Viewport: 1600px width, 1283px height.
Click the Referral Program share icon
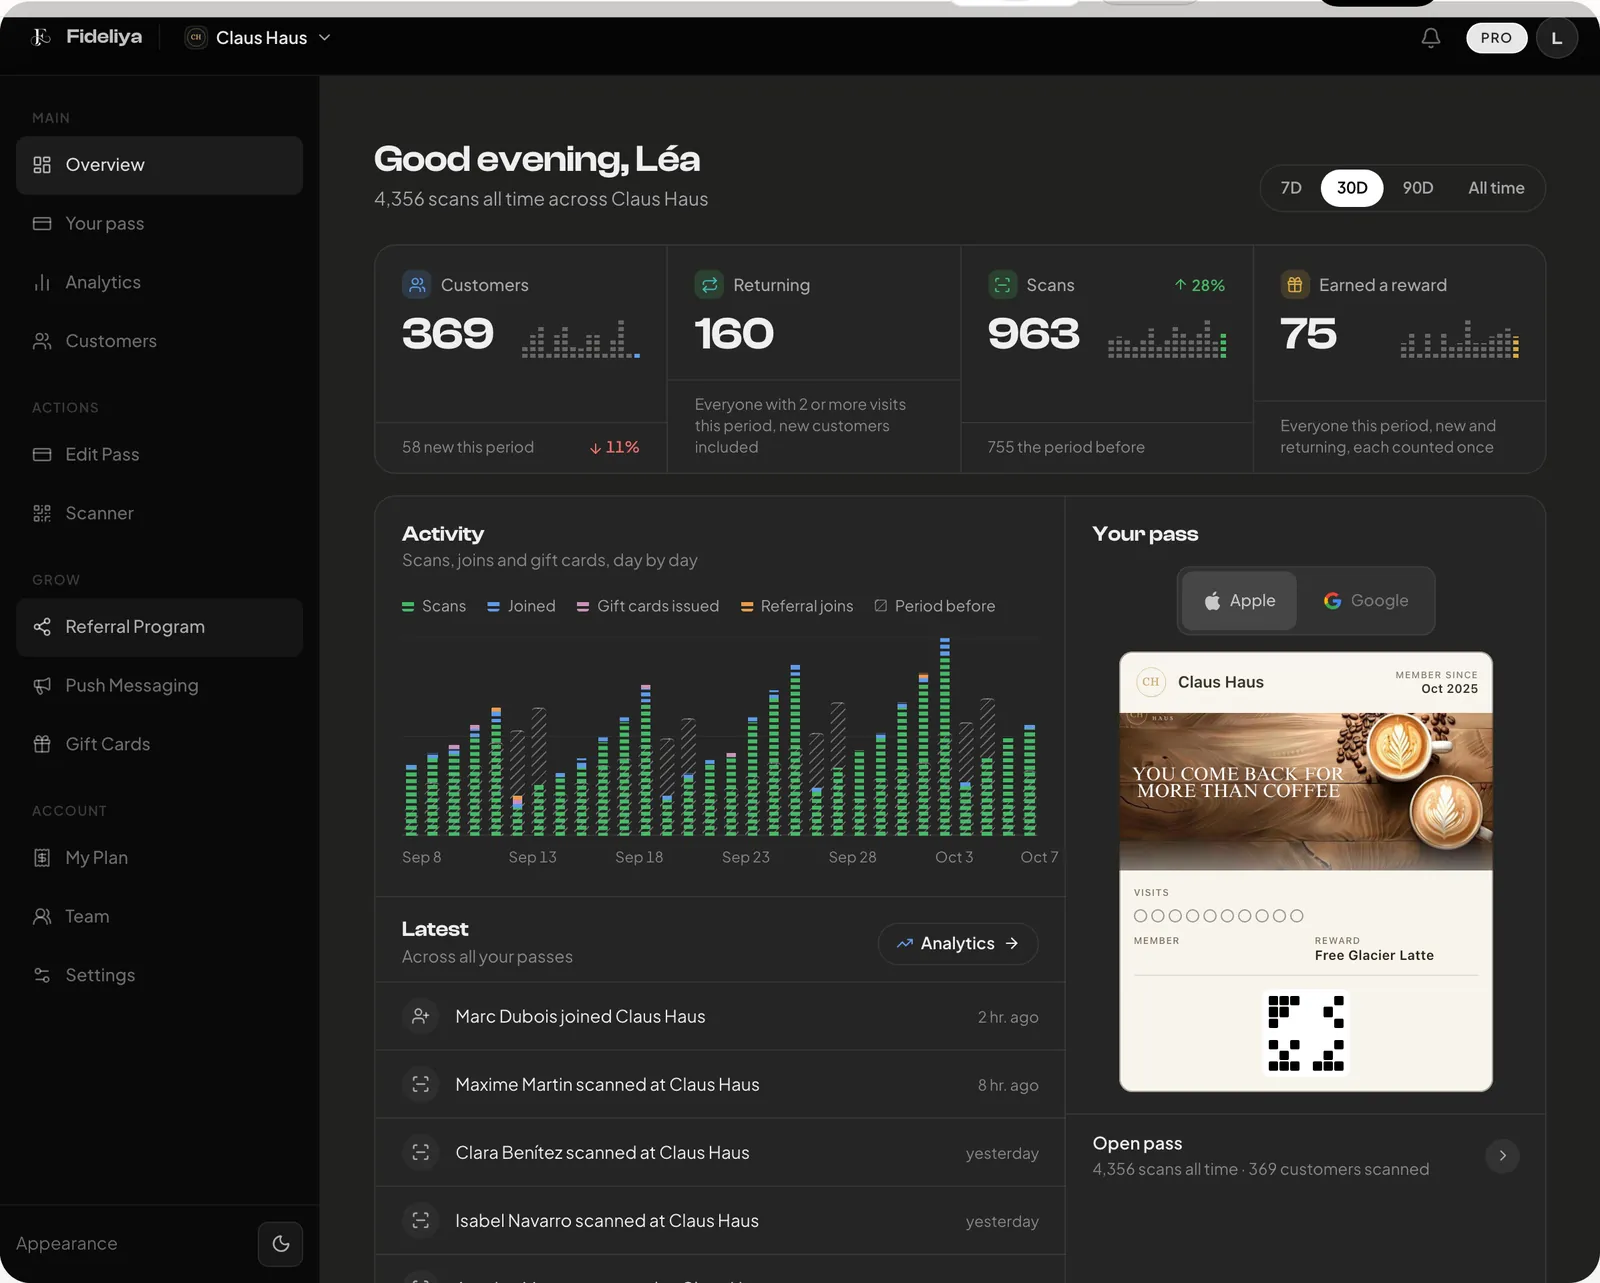coord(42,627)
